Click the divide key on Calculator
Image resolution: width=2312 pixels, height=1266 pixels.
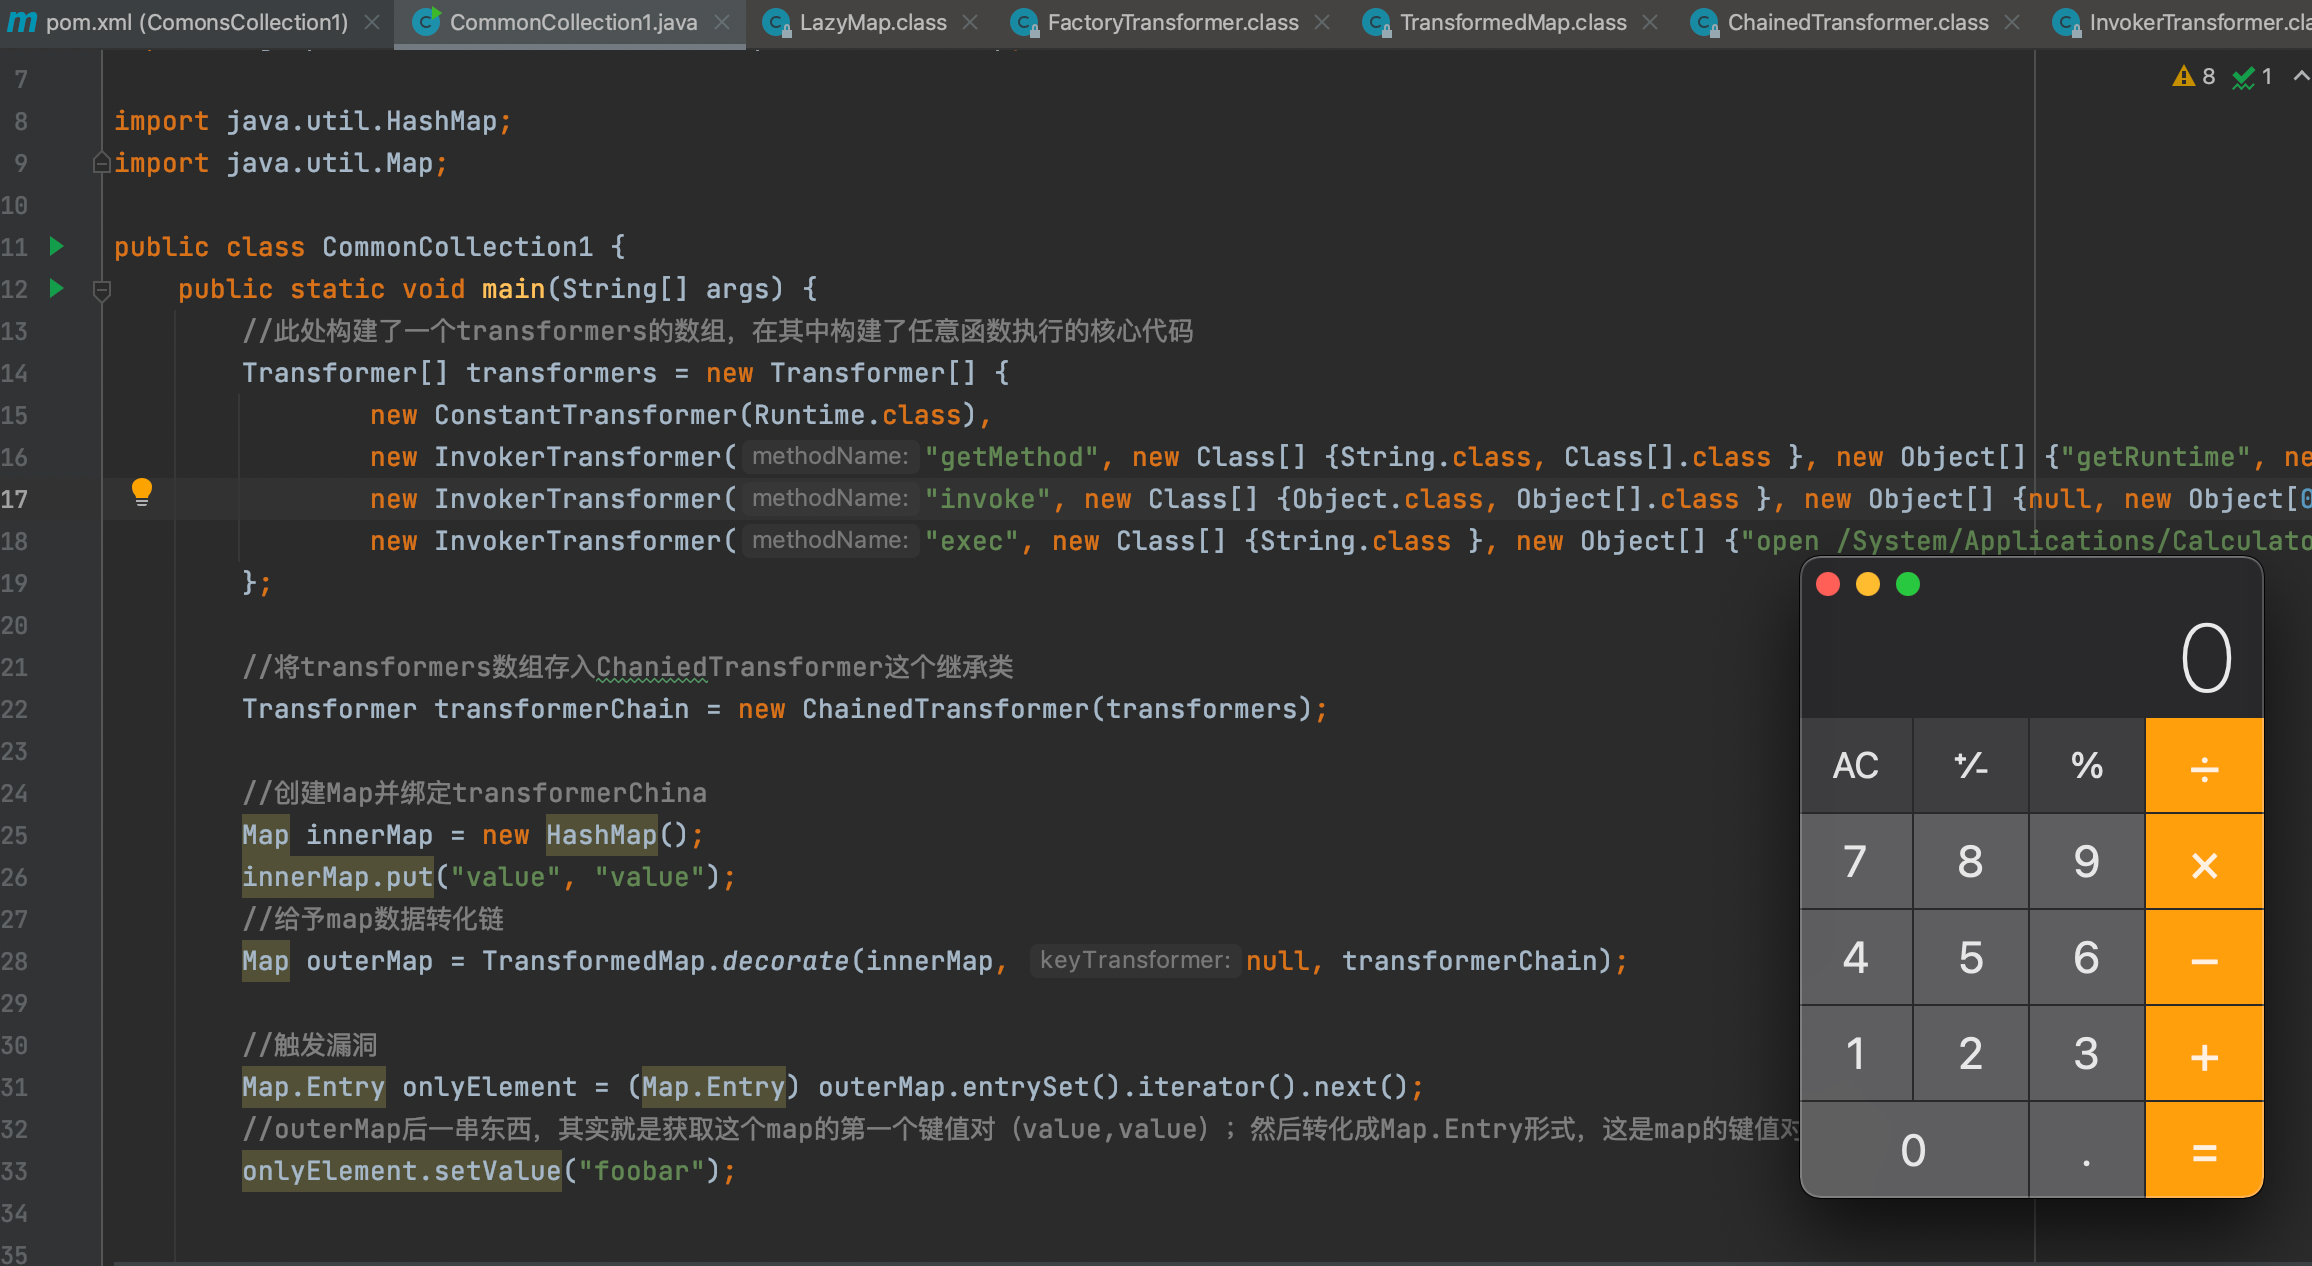pyautogui.click(x=2204, y=766)
